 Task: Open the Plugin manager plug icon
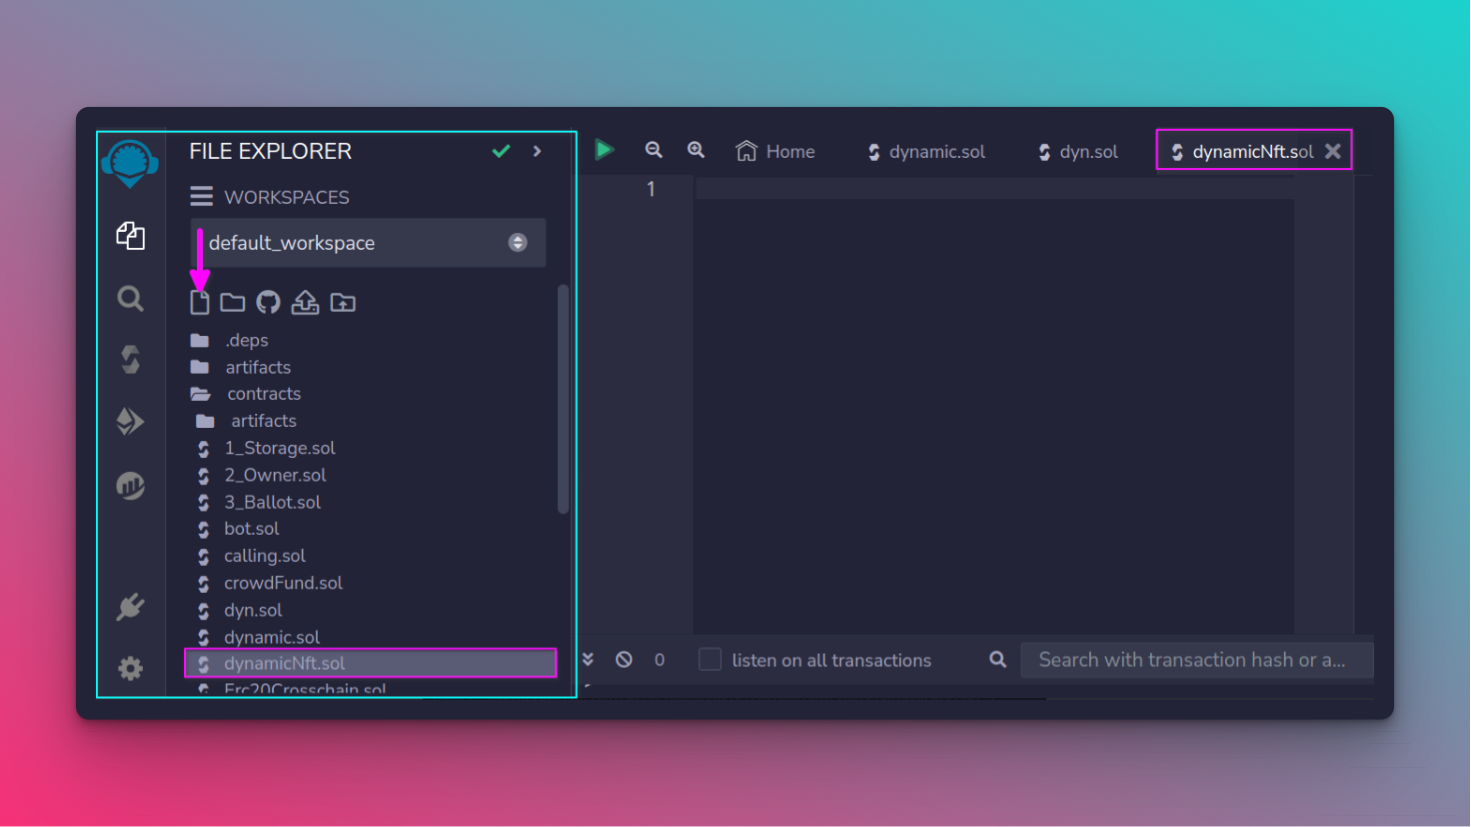click(130, 606)
